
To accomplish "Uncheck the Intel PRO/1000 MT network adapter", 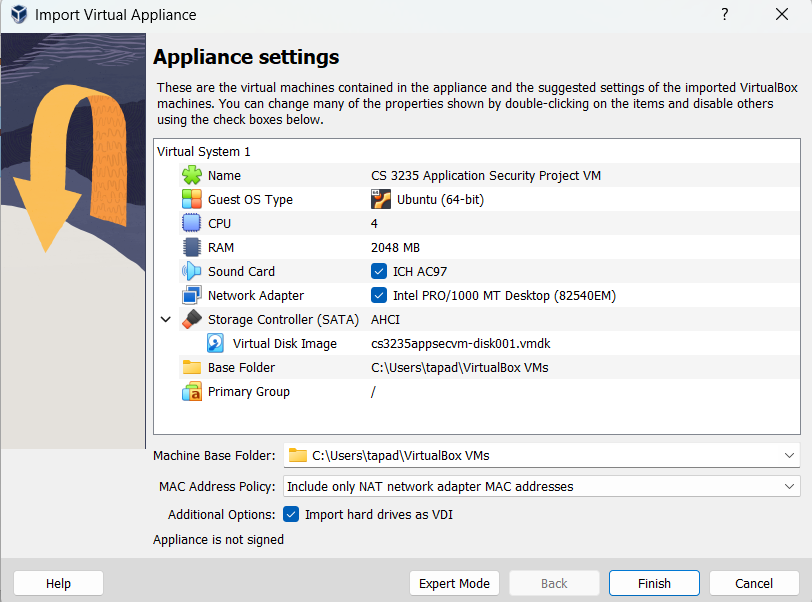I will pos(379,295).
